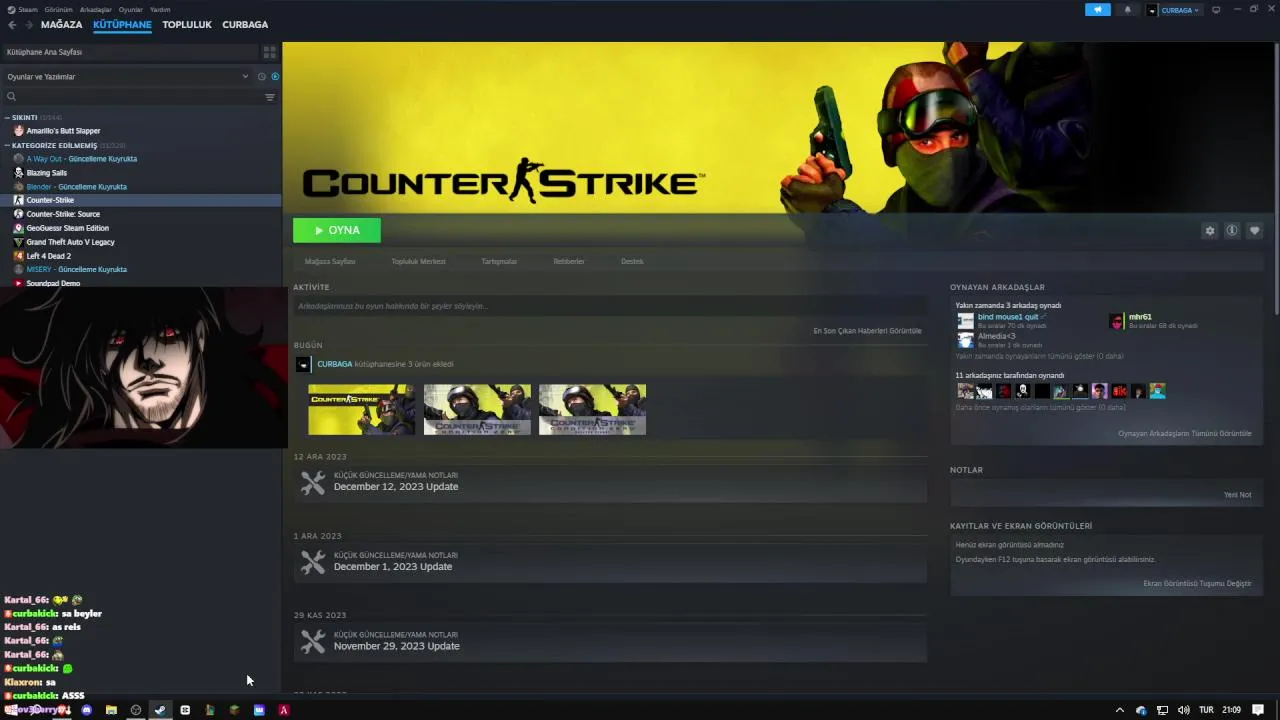Open the Oyunlar menu
The width and height of the screenshot is (1280, 720).
pos(131,9)
